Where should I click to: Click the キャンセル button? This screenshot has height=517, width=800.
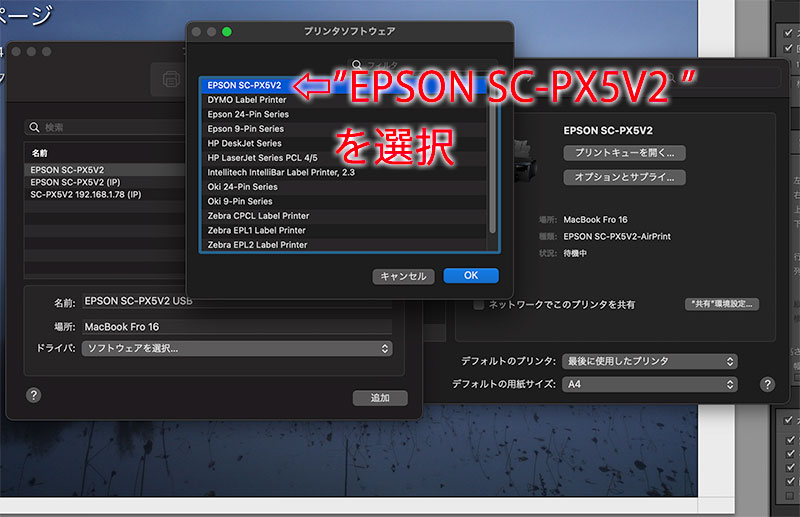403,276
